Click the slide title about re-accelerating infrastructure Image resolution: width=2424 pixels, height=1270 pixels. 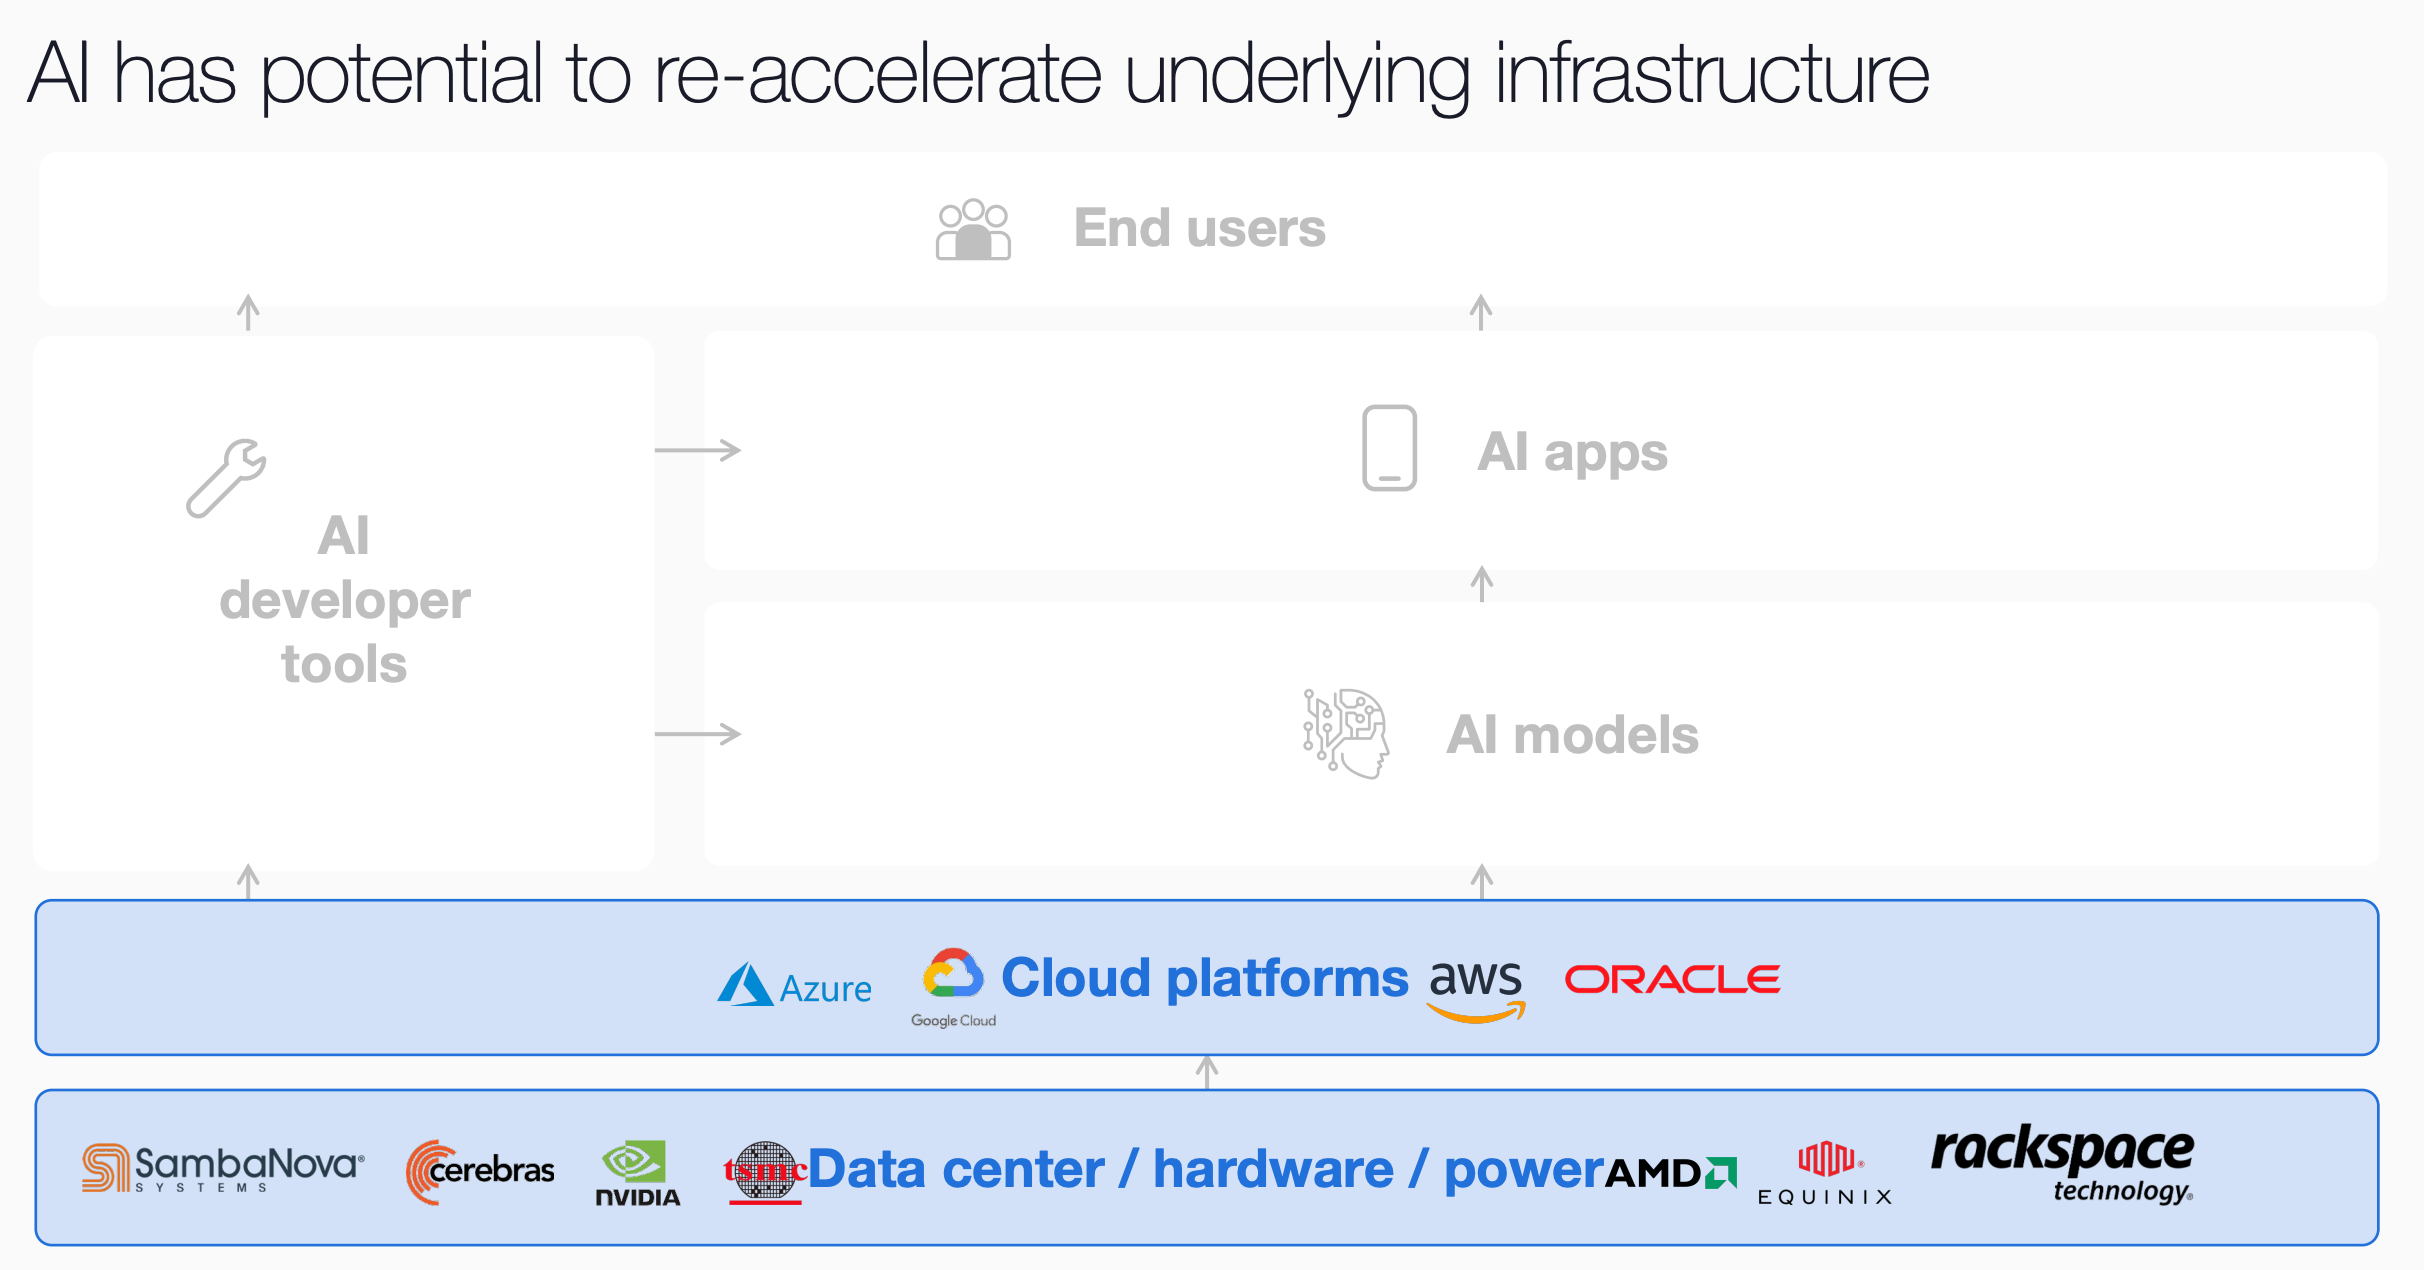point(978,73)
